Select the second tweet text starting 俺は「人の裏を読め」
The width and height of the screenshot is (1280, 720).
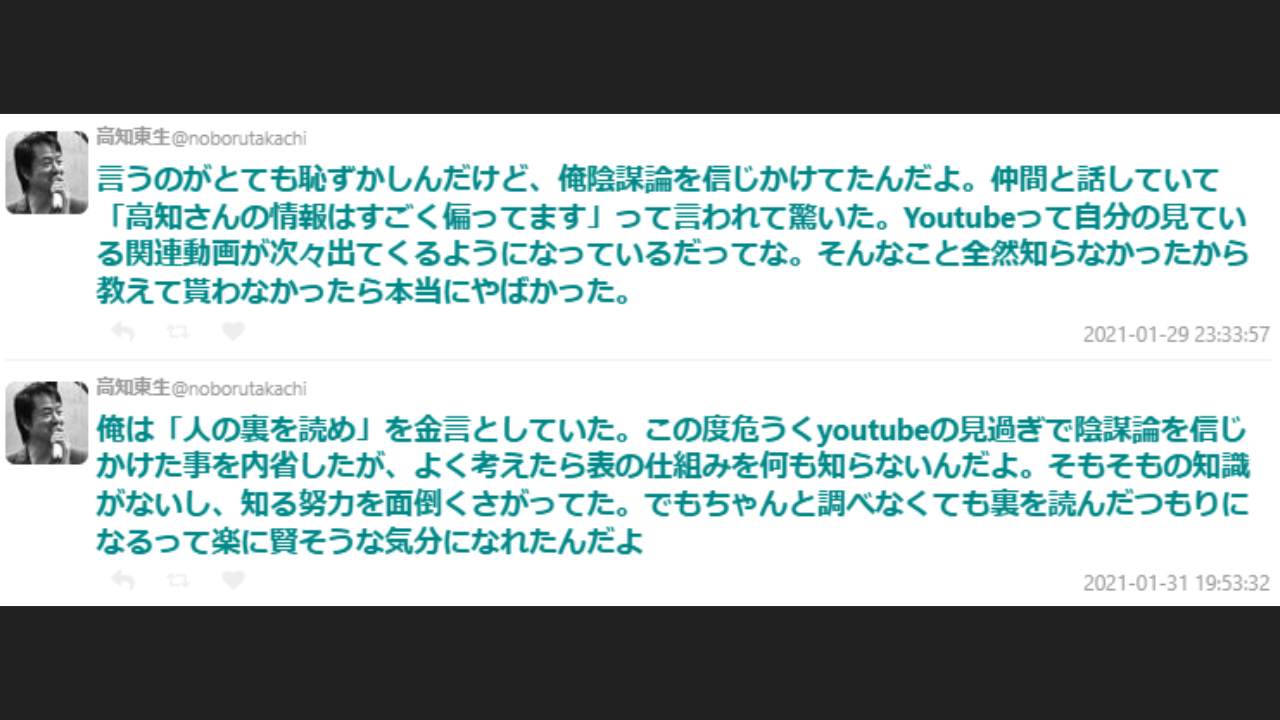click(672, 486)
